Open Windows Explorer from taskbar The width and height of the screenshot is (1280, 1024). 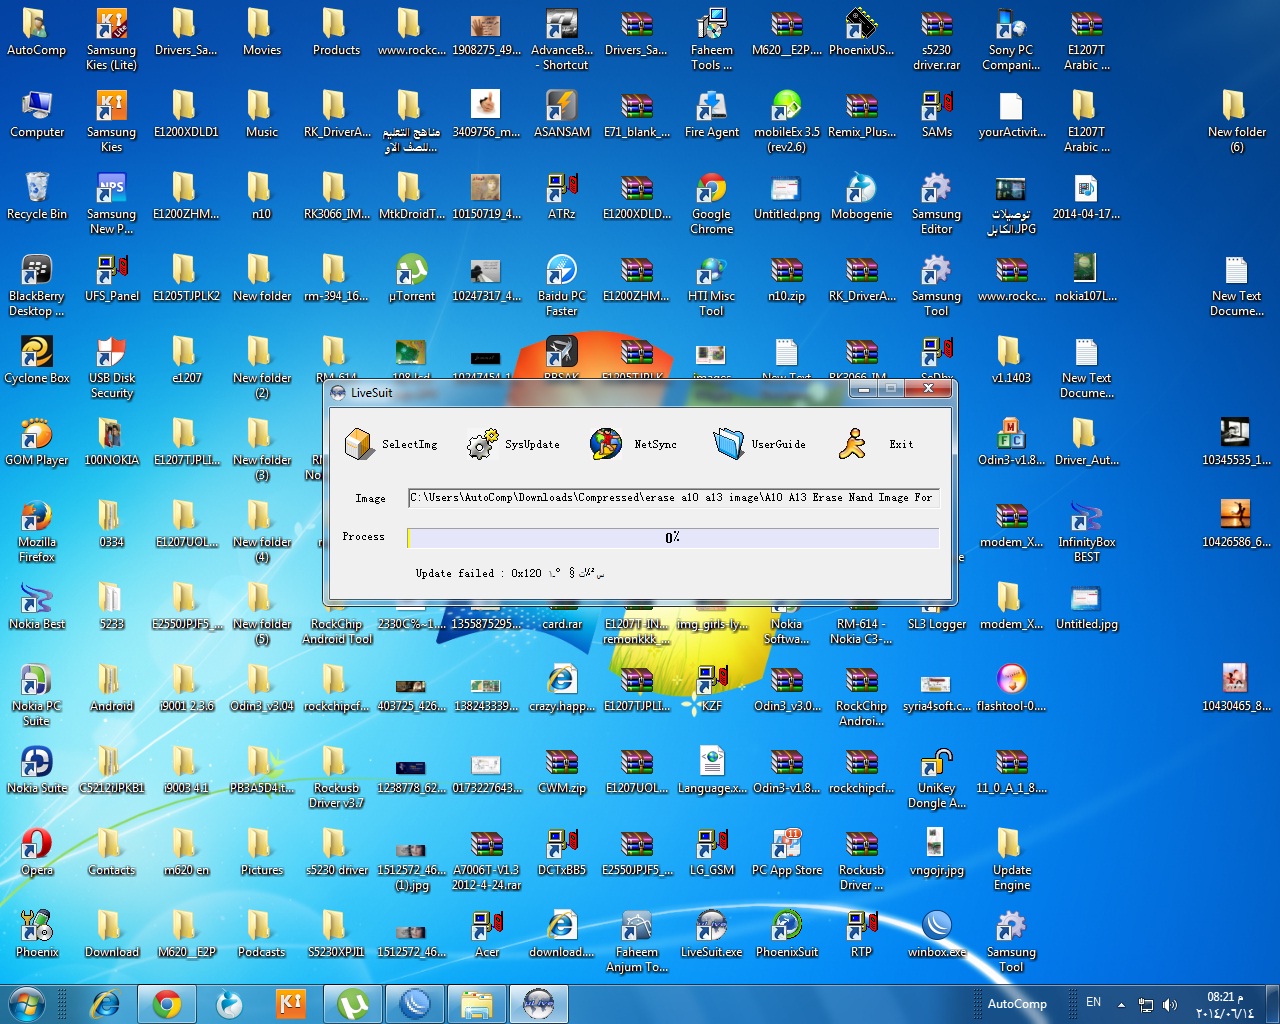point(477,1004)
